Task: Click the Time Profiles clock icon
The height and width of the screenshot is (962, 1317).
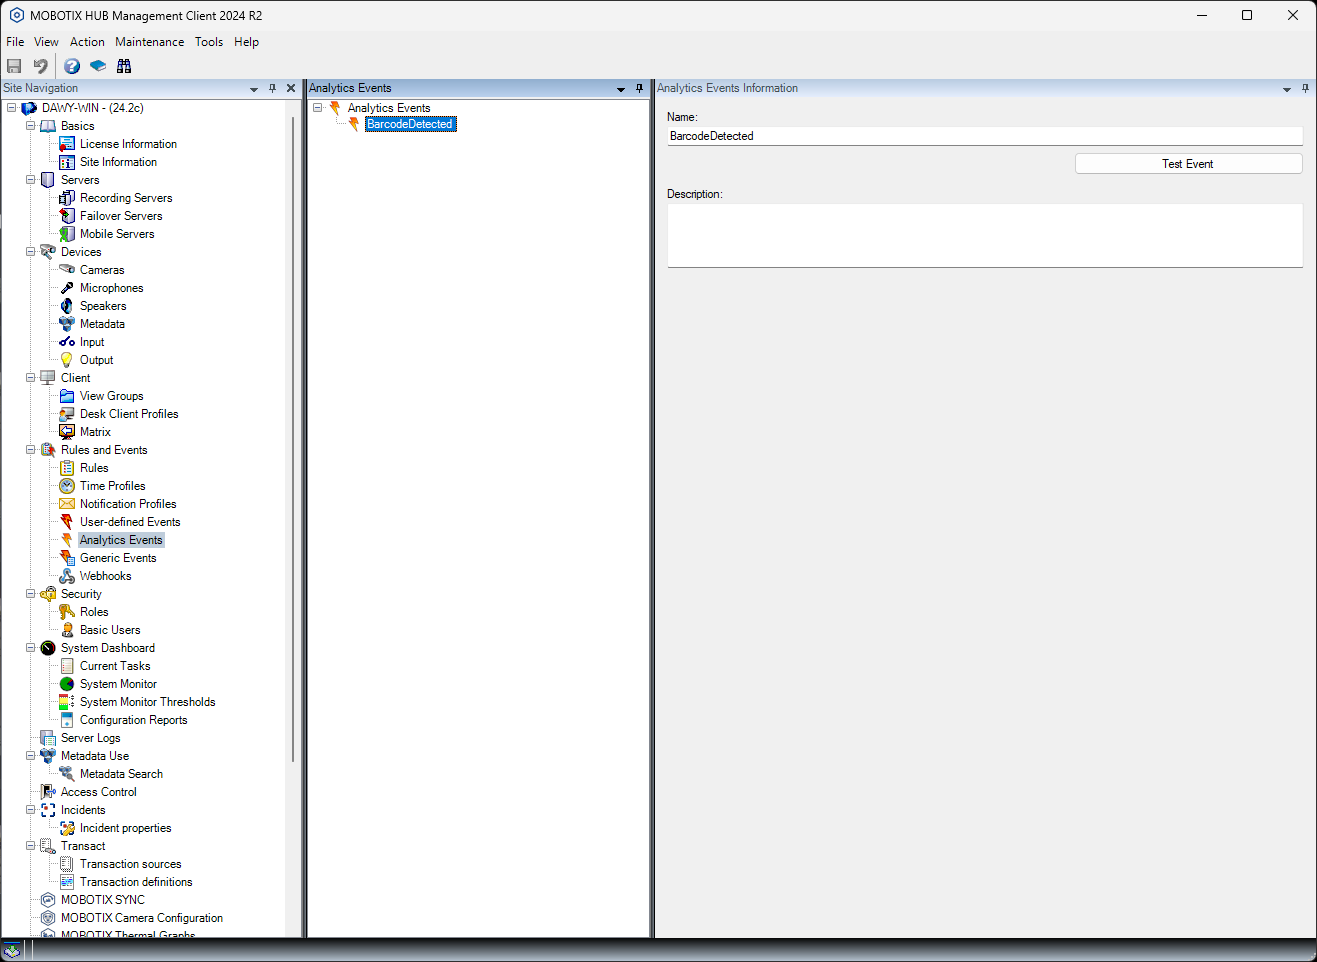Action: [67, 486]
